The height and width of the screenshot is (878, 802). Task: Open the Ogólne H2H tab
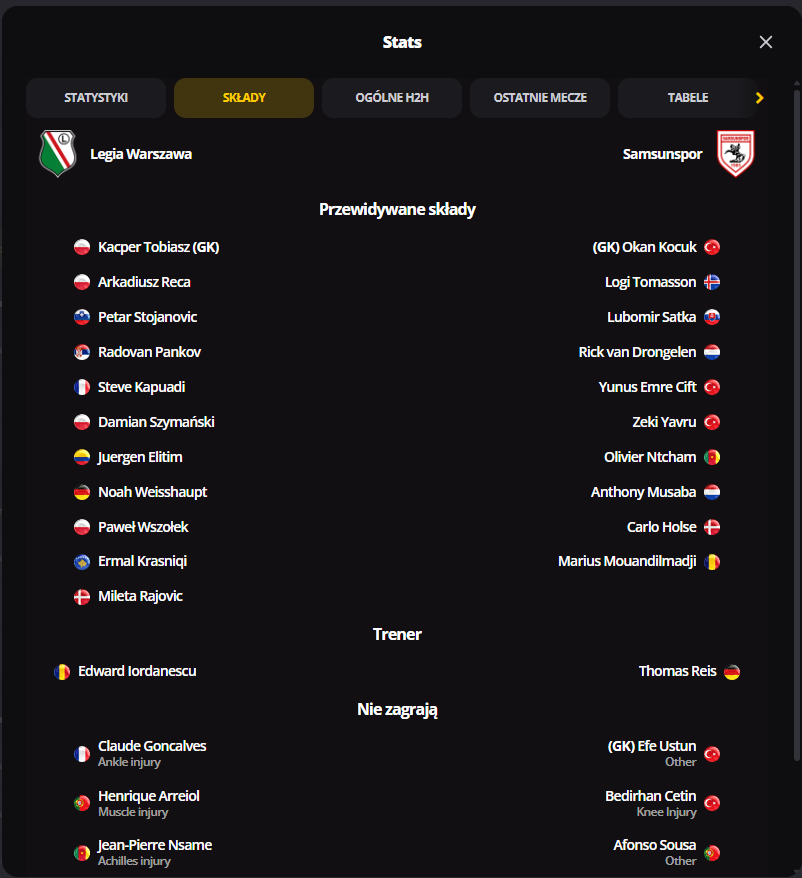392,98
